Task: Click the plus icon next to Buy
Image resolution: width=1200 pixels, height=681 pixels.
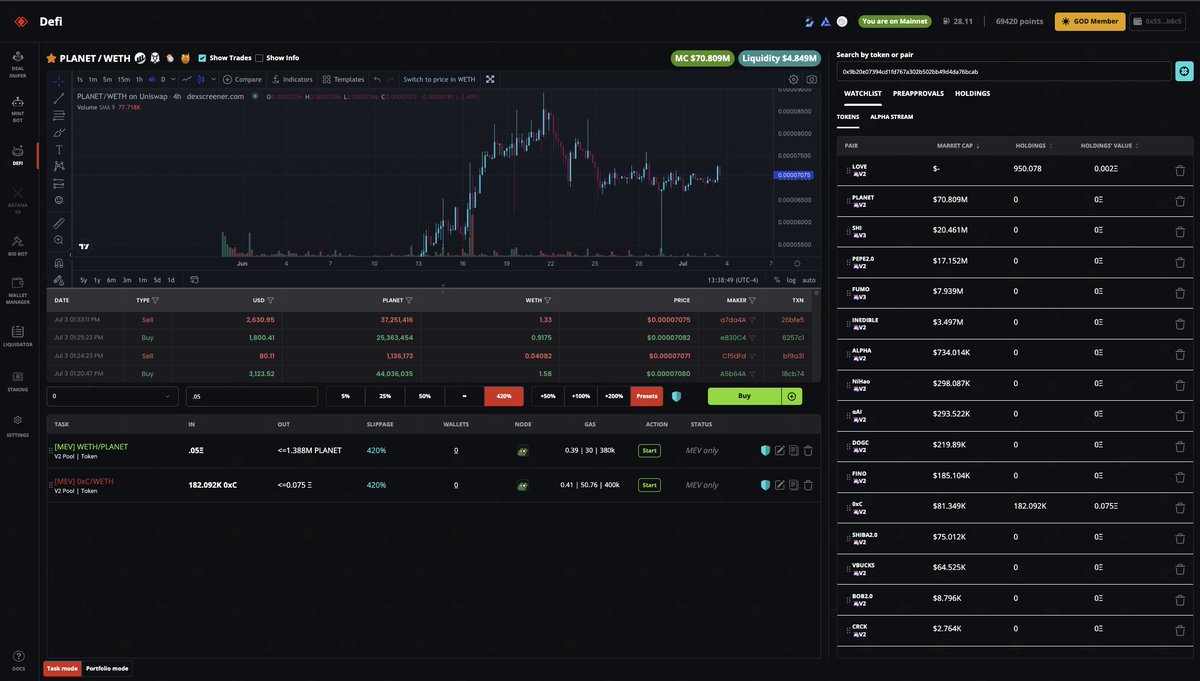Action: pos(793,396)
